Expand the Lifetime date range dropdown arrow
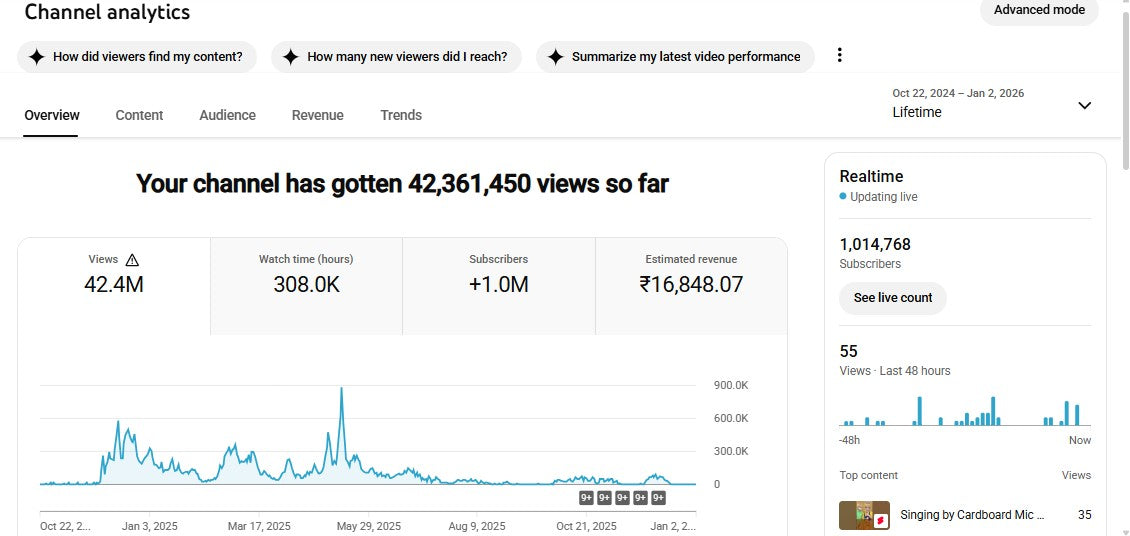Viewport: 1130px width, 536px height. 1084,105
